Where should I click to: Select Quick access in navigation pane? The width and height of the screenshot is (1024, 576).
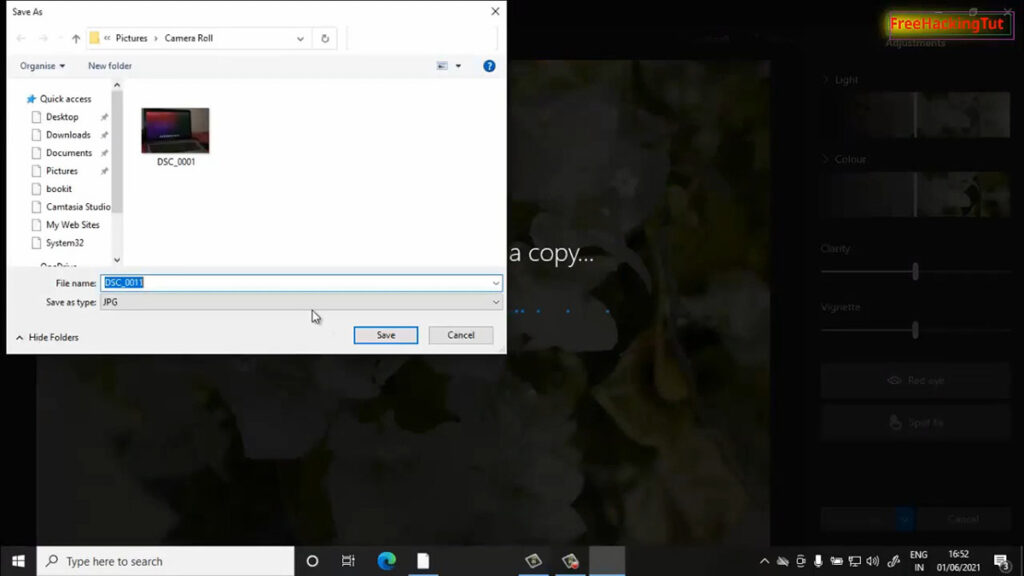coord(65,99)
